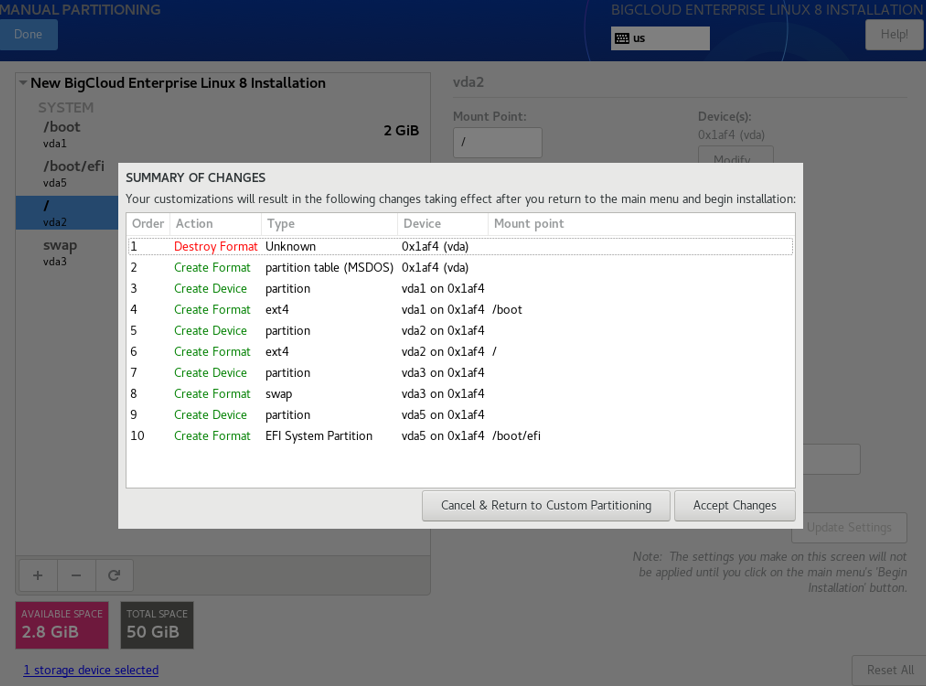Viewport: 926px width, 686px height.
Task: Sort by the Action column header
Action: tap(216, 224)
